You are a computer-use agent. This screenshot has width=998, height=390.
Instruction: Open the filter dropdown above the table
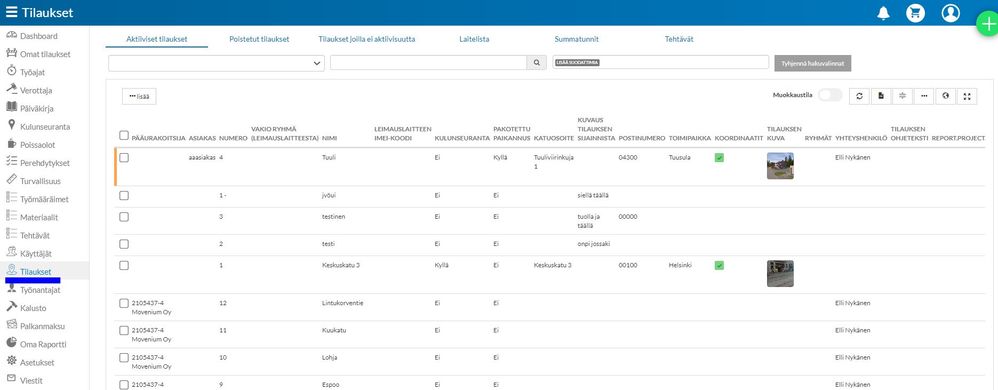tap(216, 63)
